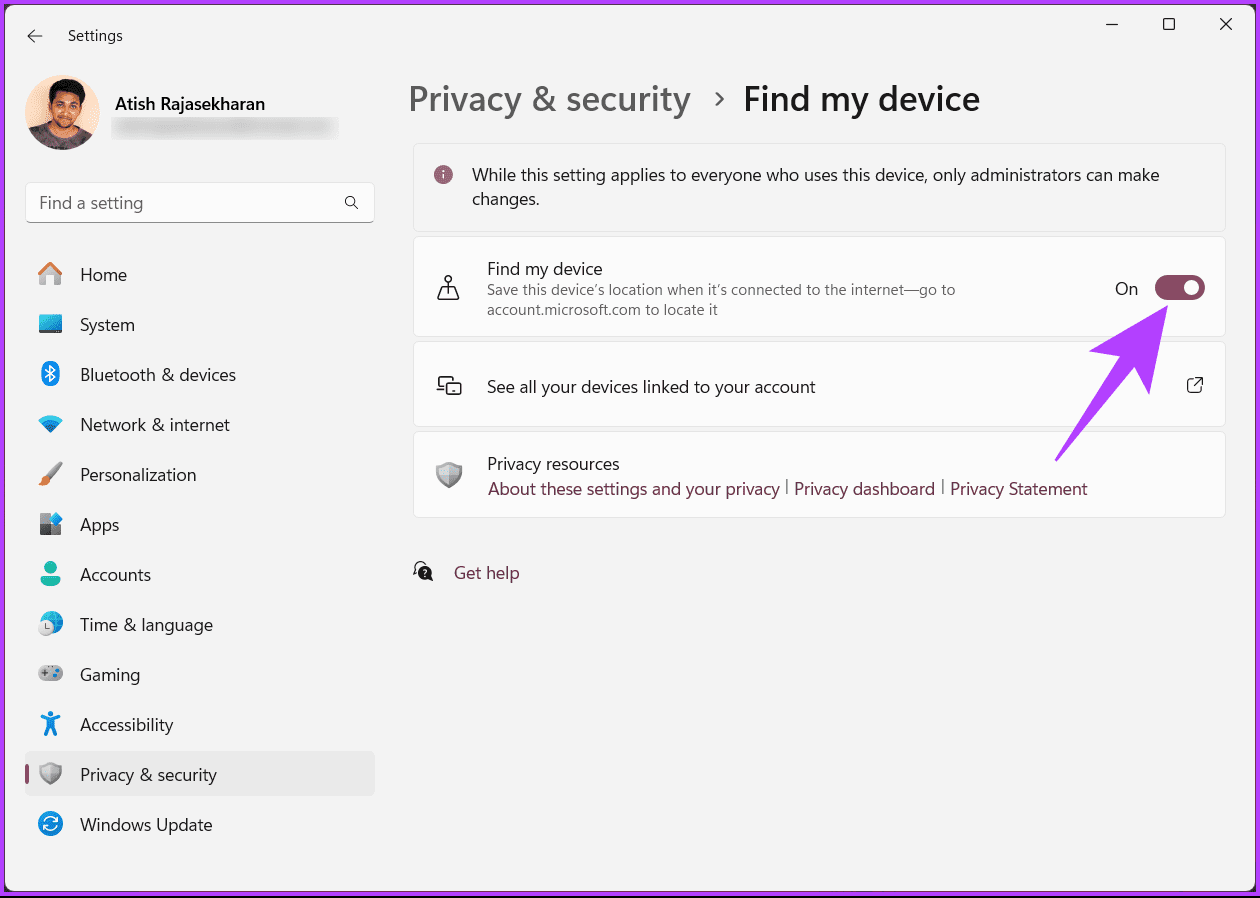
Task: Click the Accessibility figure icon
Action: coord(50,724)
